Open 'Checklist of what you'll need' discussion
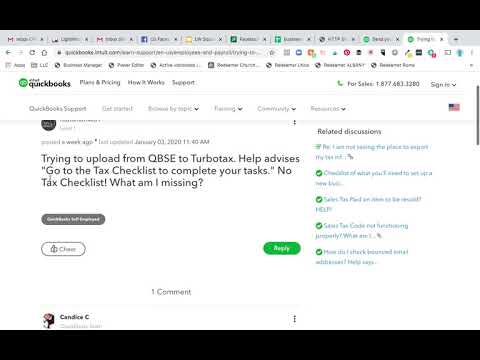This screenshot has height=360, width=480. click(374, 178)
